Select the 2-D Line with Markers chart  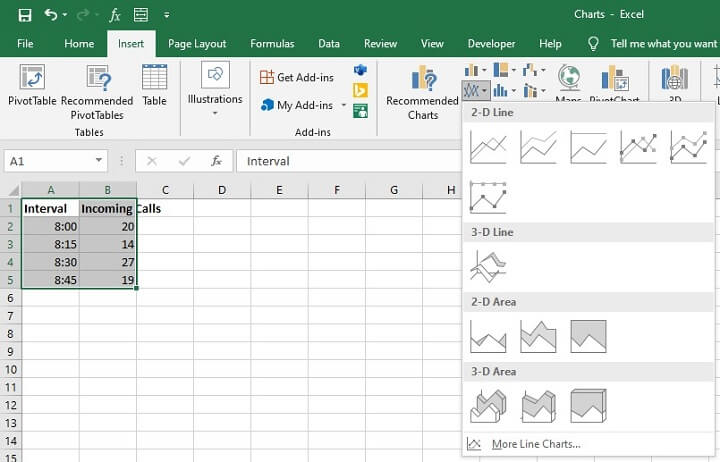(x=638, y=147)
